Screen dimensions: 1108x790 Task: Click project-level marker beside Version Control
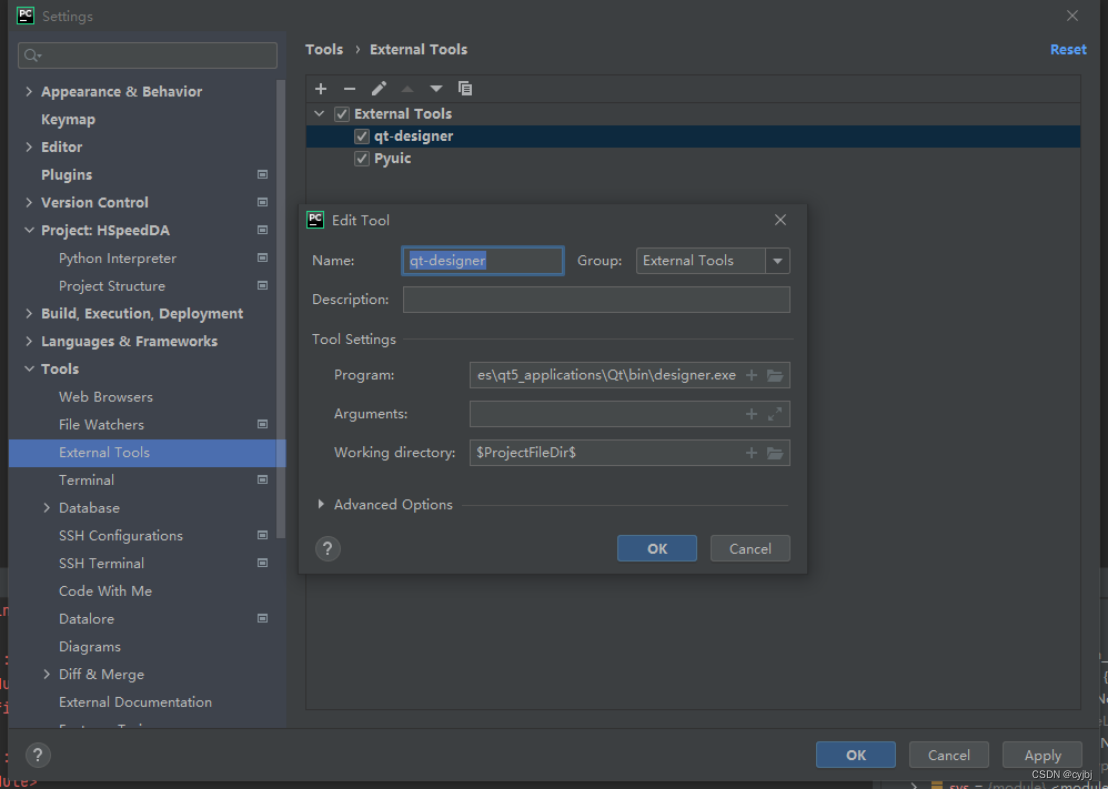[x=262, y=202]
